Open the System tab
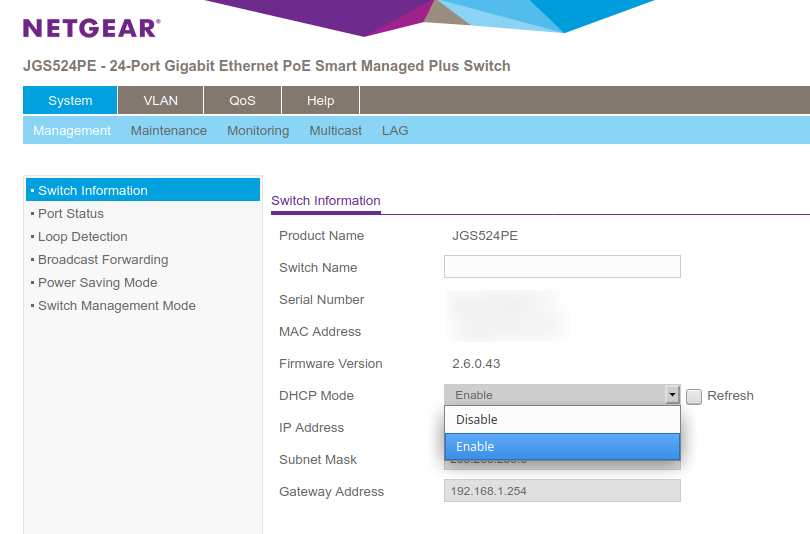 point(70,100)
